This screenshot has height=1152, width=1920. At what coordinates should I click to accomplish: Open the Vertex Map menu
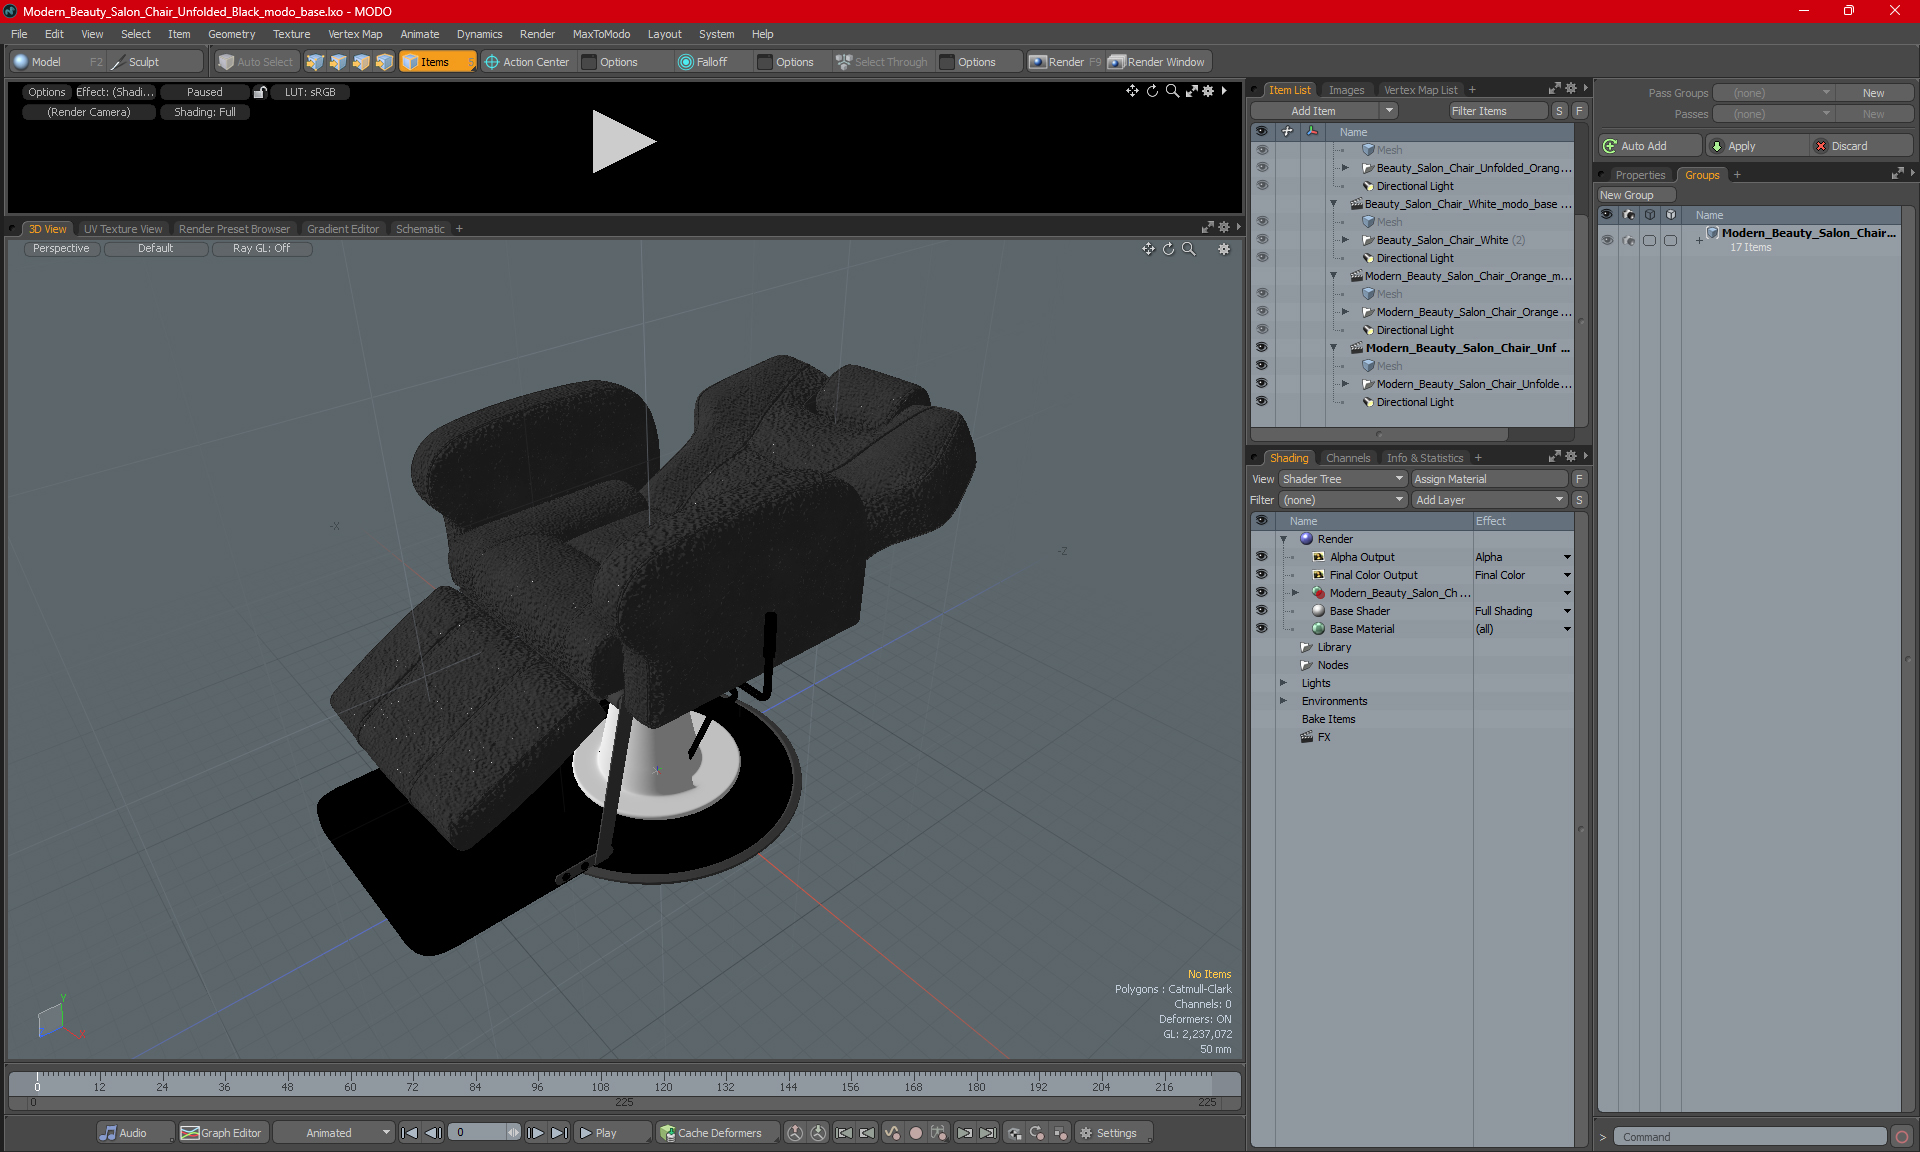(355, 34)
